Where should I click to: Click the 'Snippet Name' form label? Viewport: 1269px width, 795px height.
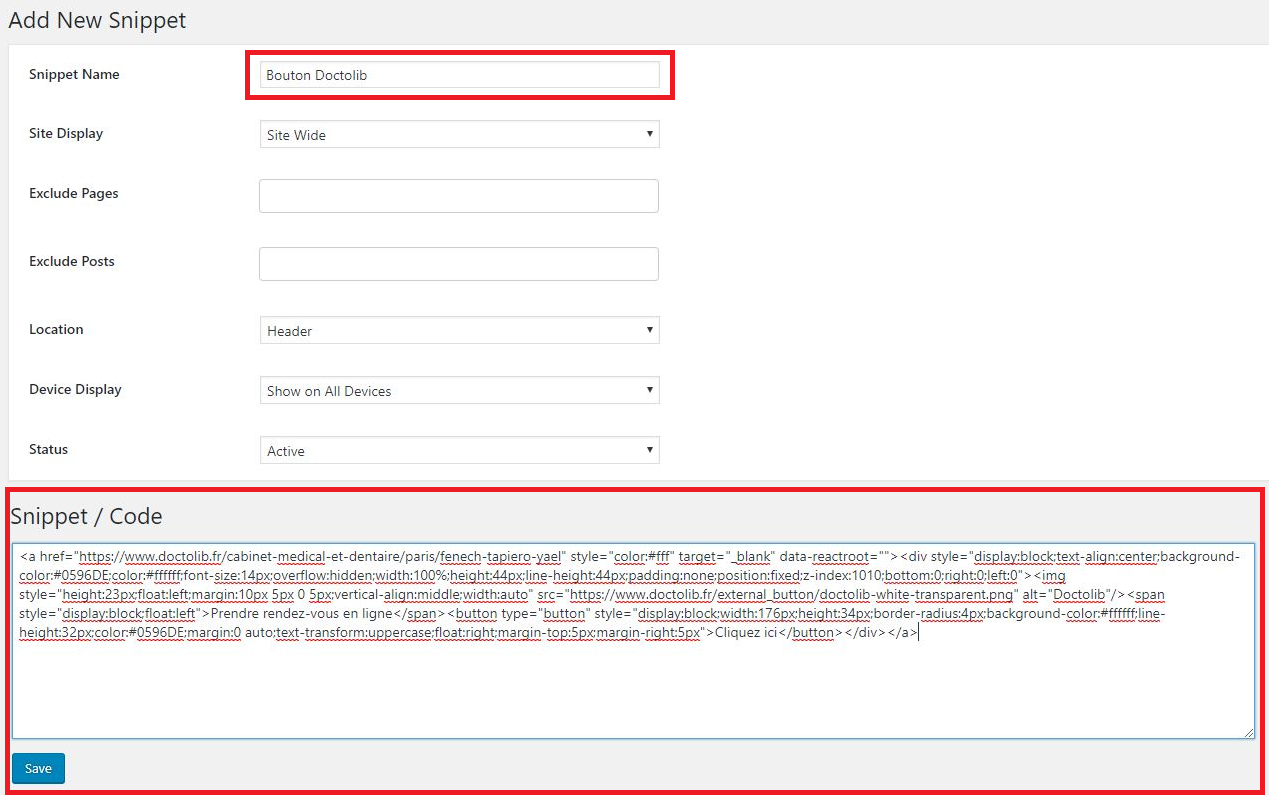(74, 75)
